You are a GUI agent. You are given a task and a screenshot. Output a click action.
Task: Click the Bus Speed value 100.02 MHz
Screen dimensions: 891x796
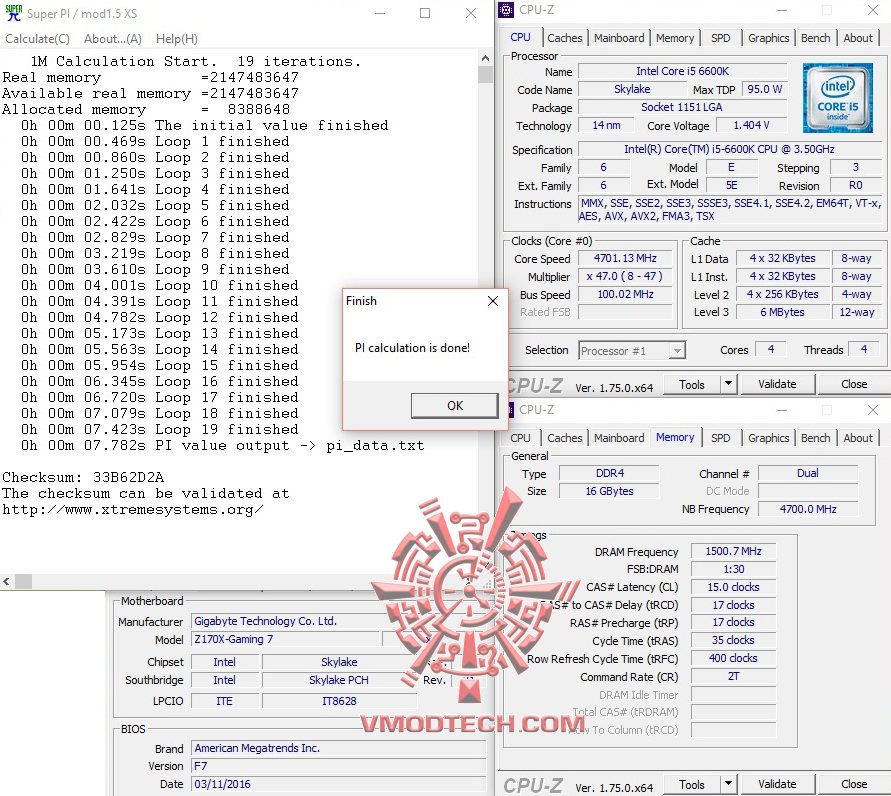point(625,294)
